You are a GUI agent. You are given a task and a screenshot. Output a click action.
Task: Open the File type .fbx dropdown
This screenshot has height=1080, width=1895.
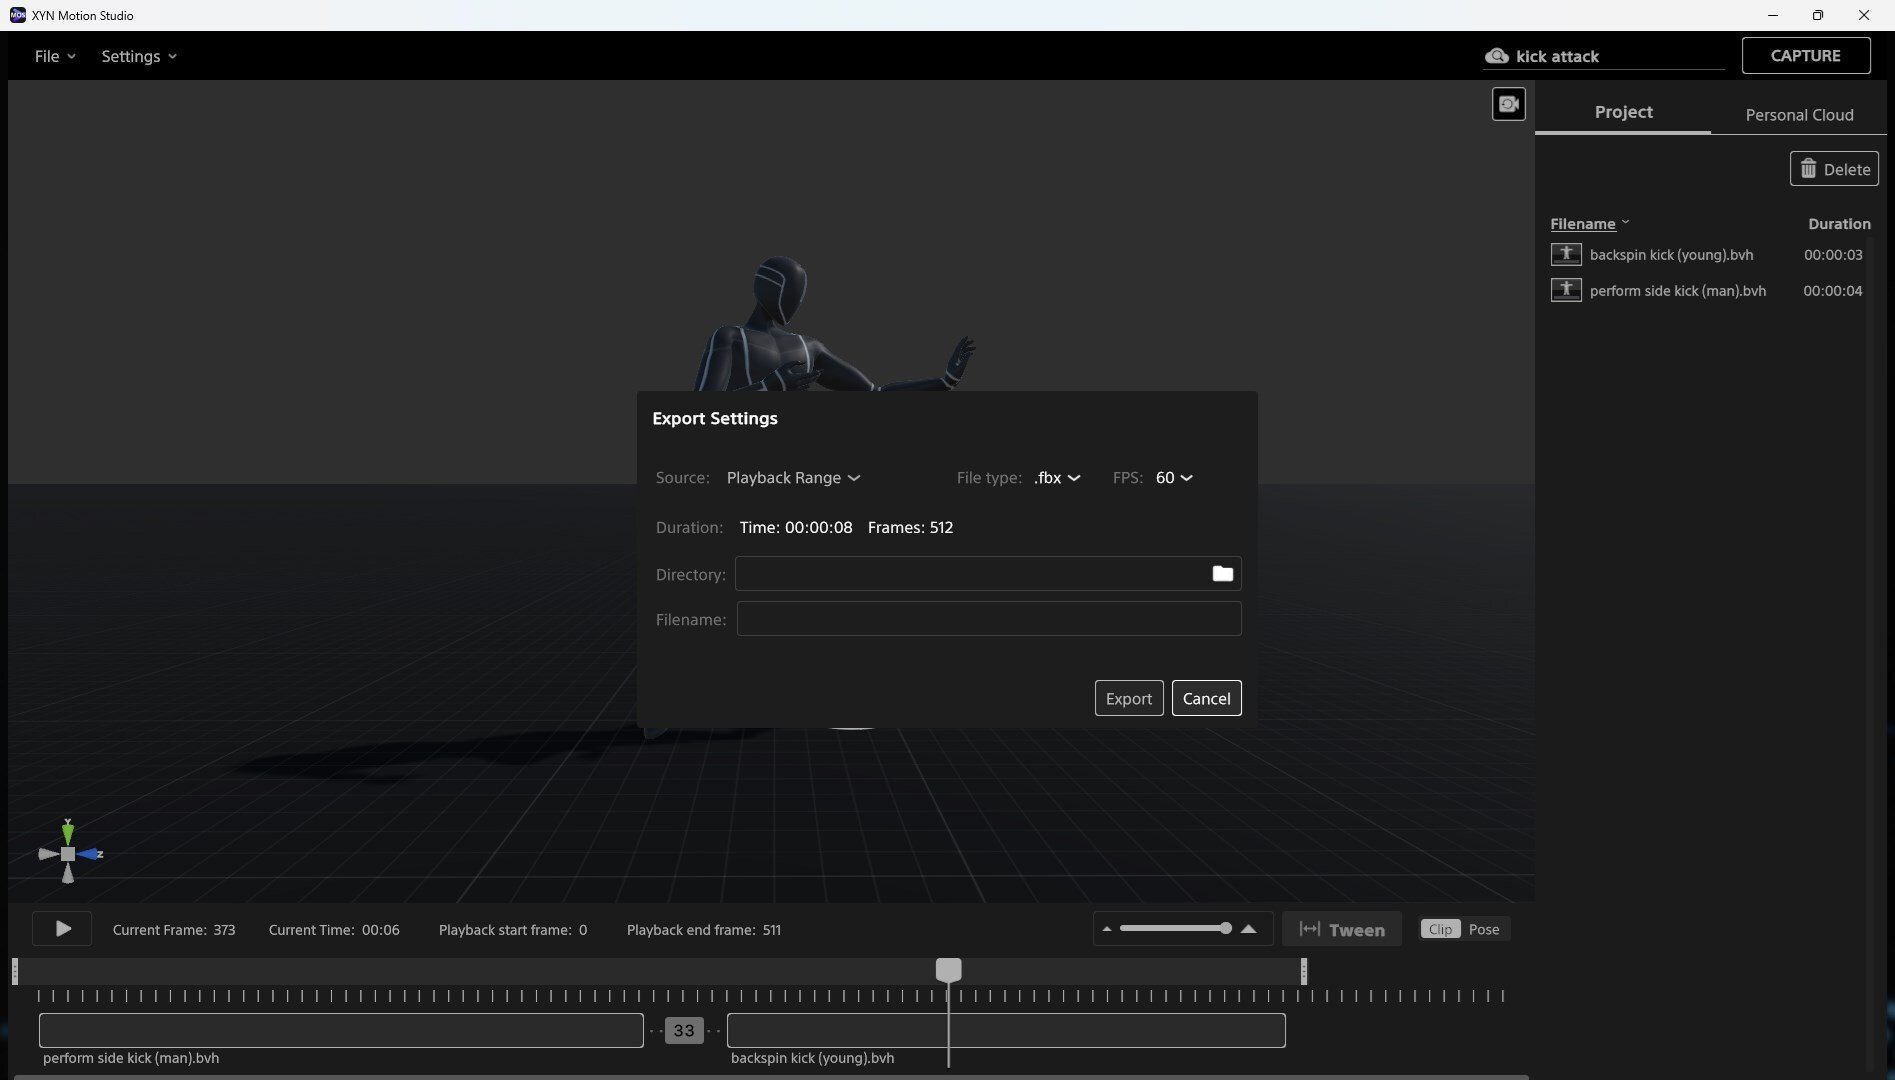tap(1057, 478)
